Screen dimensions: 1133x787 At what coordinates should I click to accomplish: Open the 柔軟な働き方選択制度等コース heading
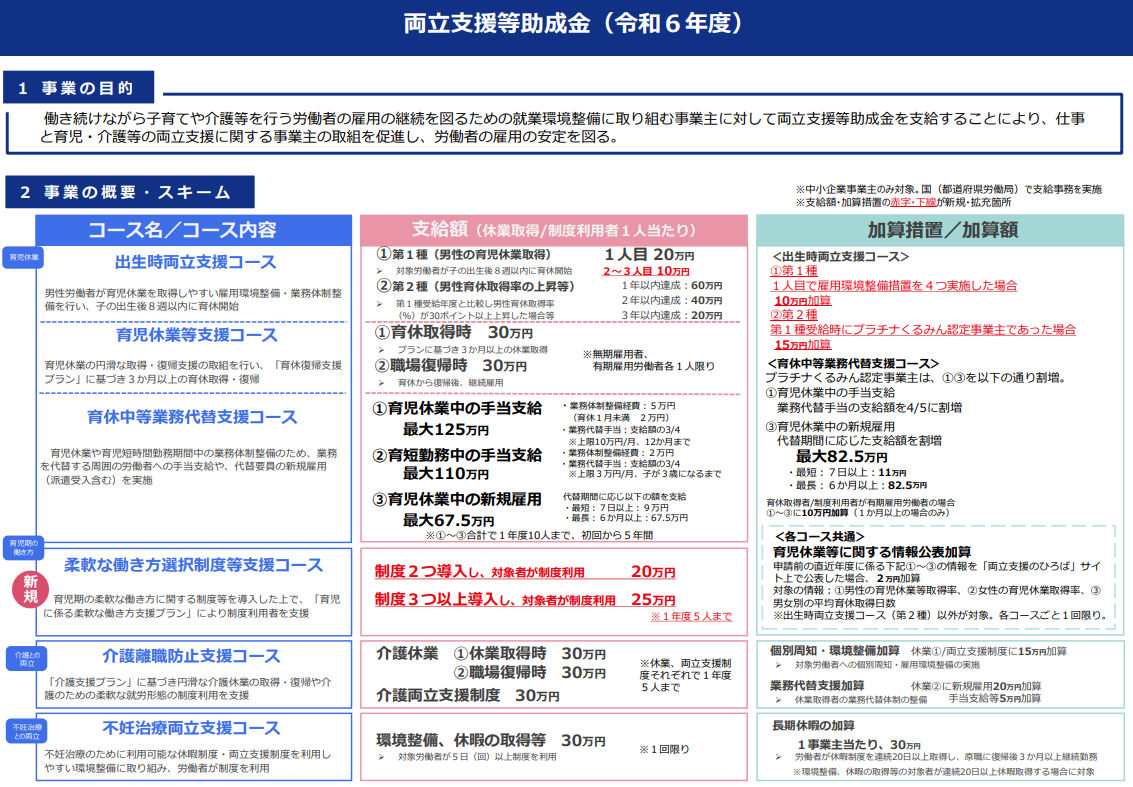click(194, 565)
